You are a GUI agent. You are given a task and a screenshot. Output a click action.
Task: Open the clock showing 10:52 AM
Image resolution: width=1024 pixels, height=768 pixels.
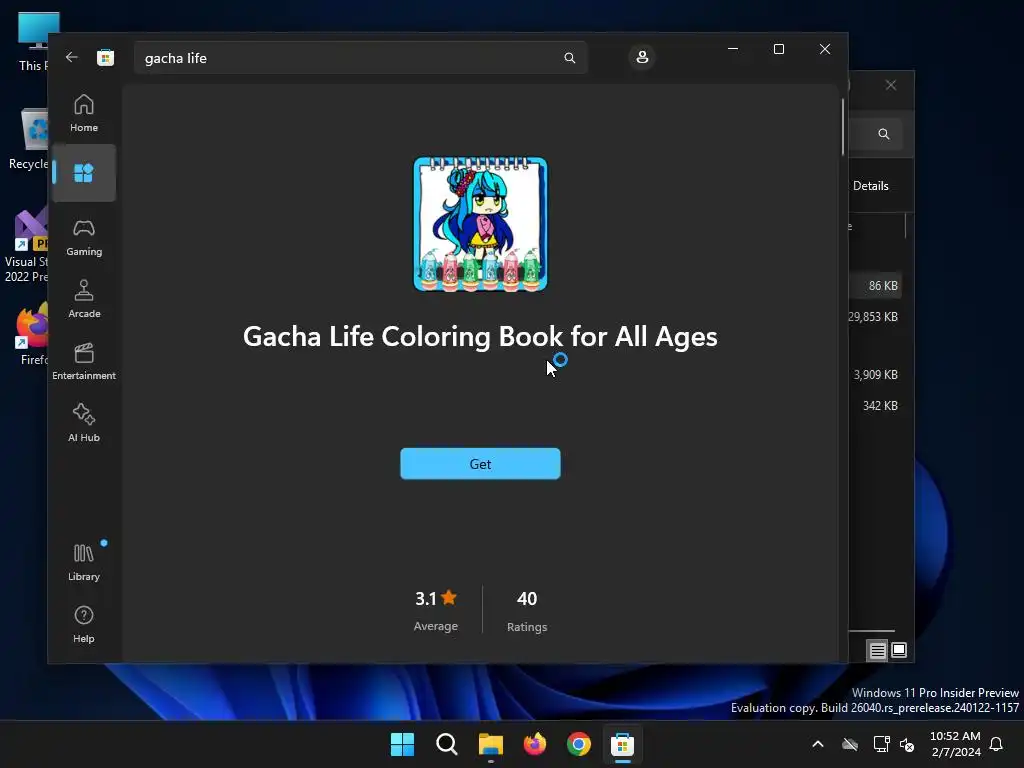[x=955, y=744]
